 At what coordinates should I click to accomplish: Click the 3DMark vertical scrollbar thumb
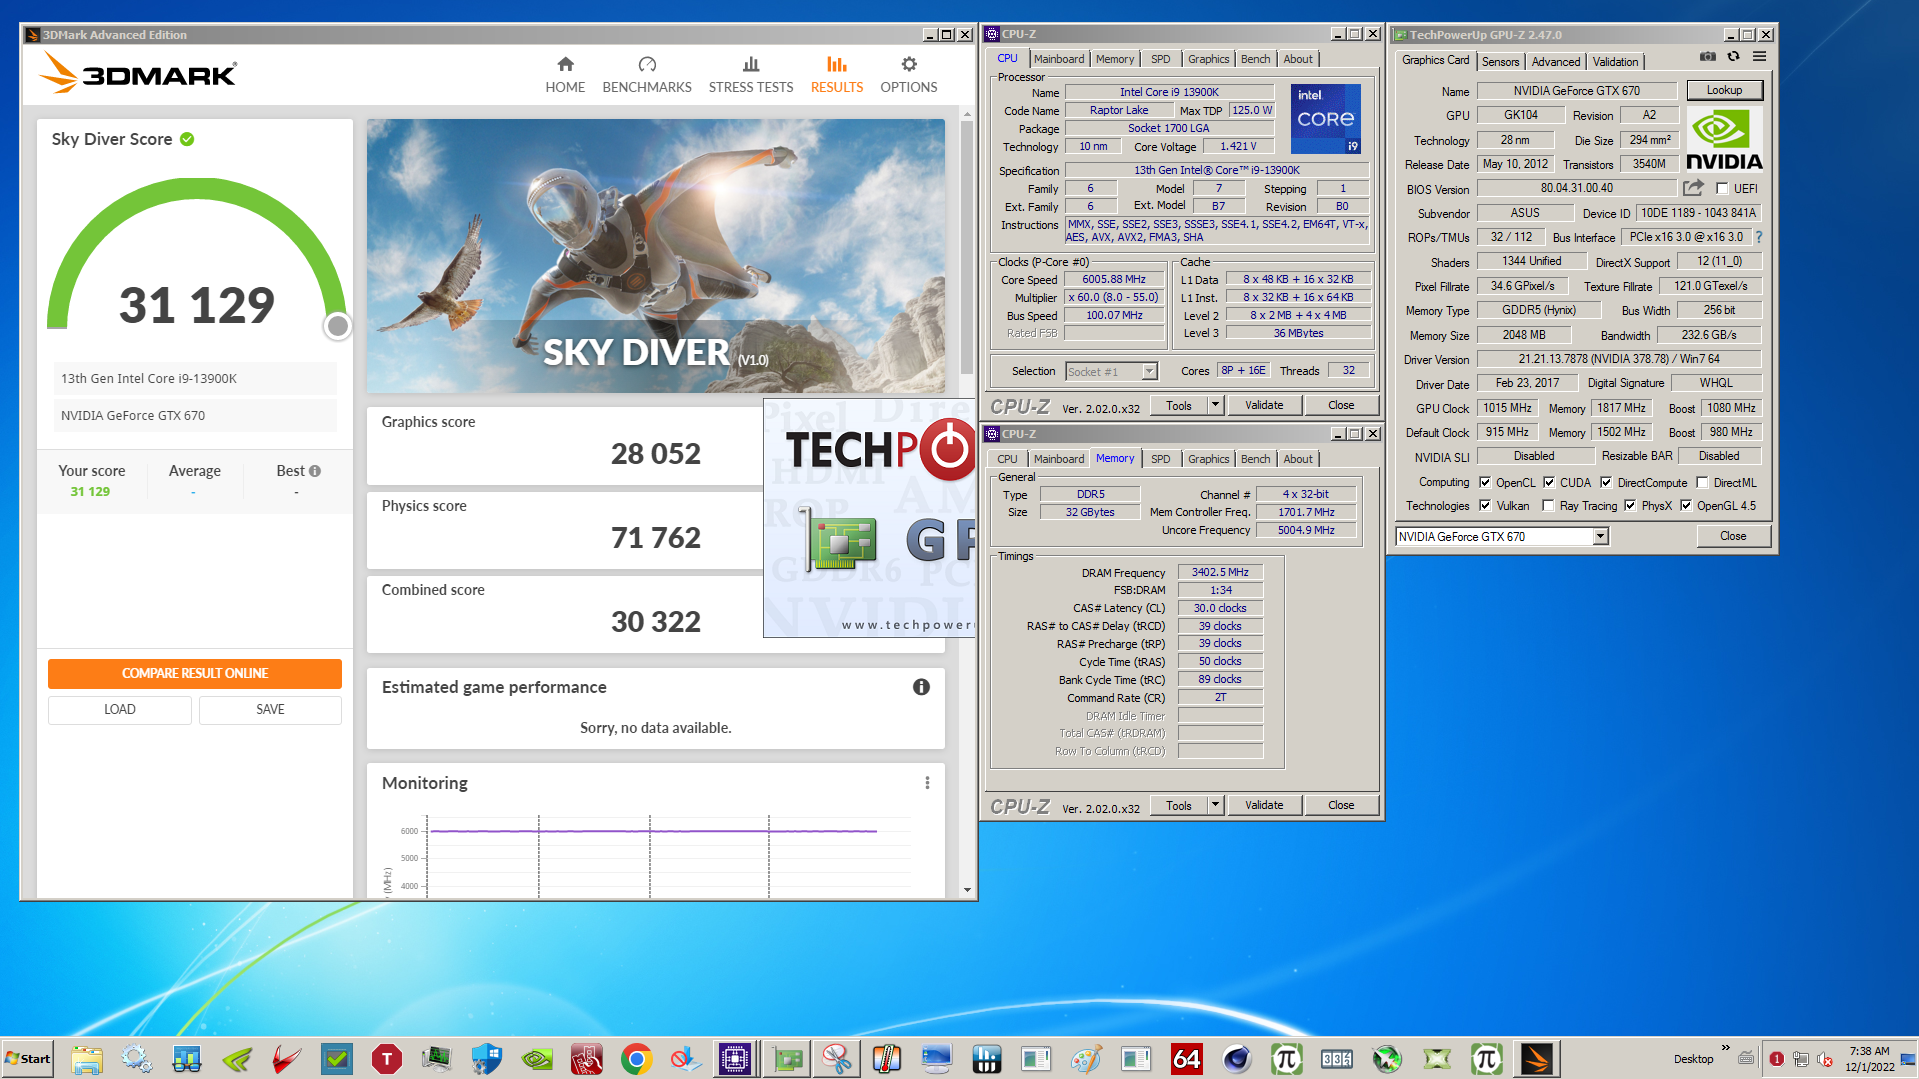click(967, 246)
